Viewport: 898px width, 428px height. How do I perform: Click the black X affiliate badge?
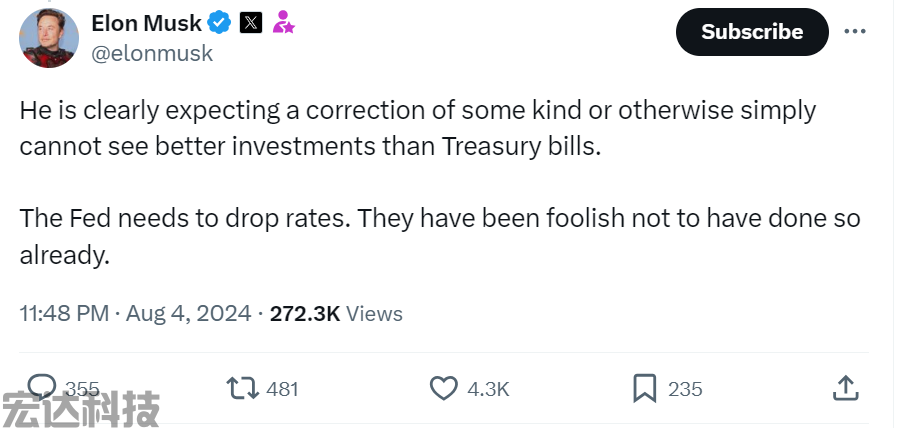[x=251, y=23]
